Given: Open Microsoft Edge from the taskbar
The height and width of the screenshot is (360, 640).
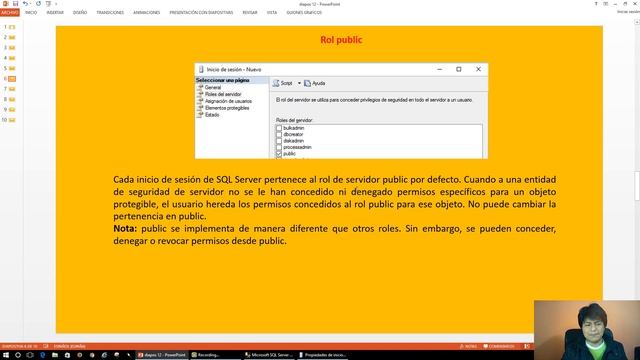Looking at the screenshot, I should [x=42, y=355].
